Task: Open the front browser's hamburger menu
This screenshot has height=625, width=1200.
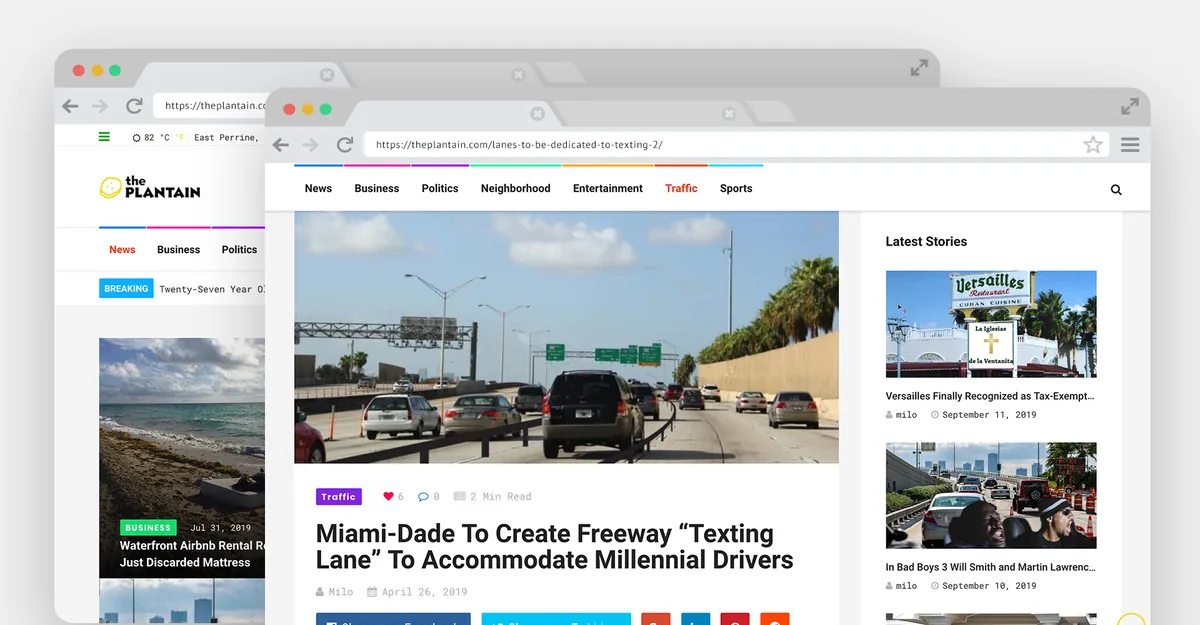Action: coord(1130,145)
